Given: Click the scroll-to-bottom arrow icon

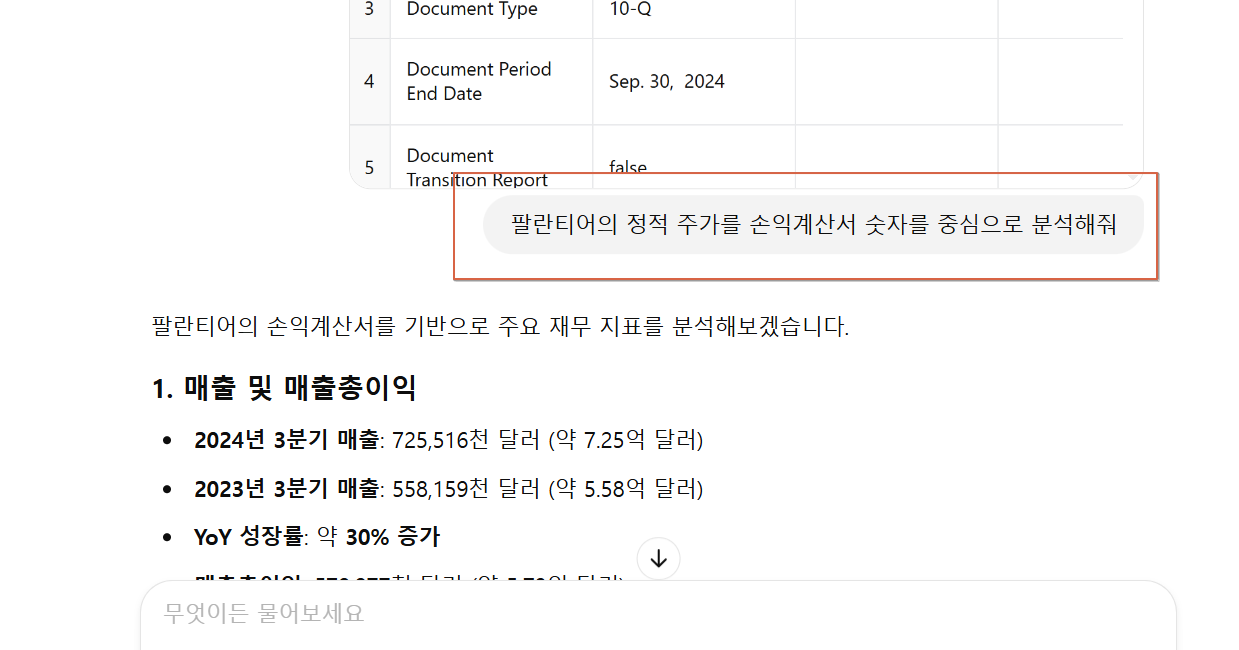Looking at the screenshot, I should tap(658, 558).
